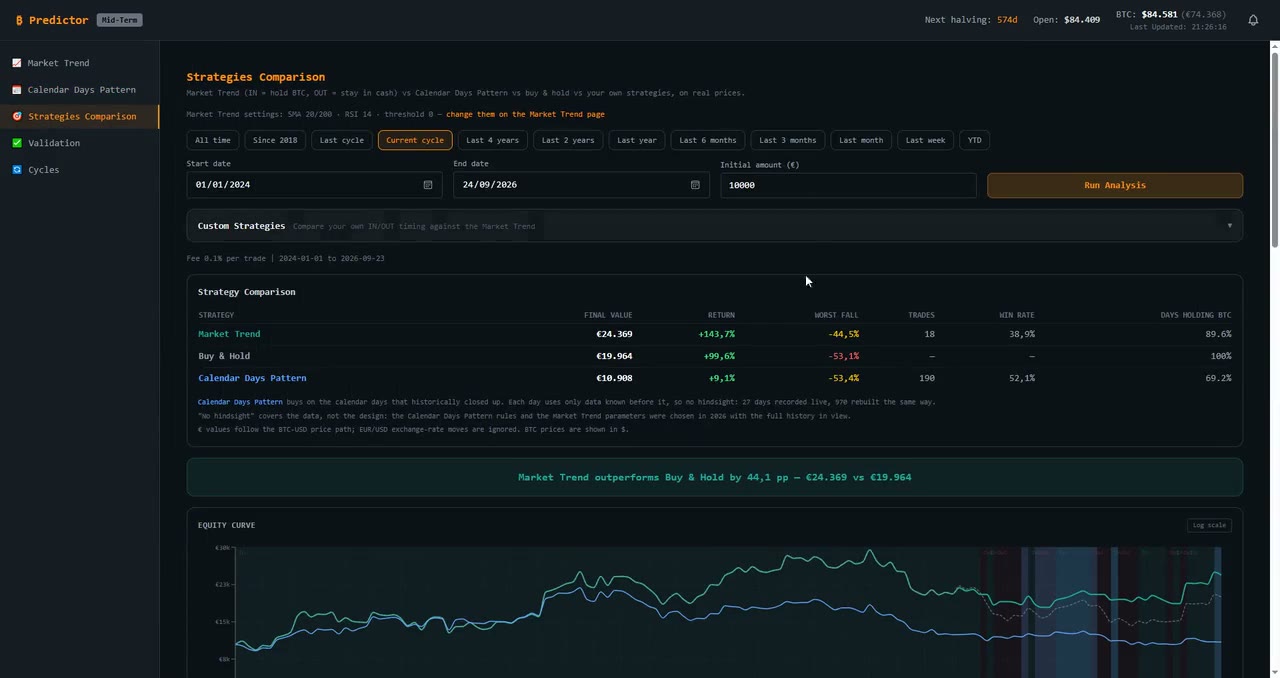Click the Strategies Comparison target icon

pos(17,116)
